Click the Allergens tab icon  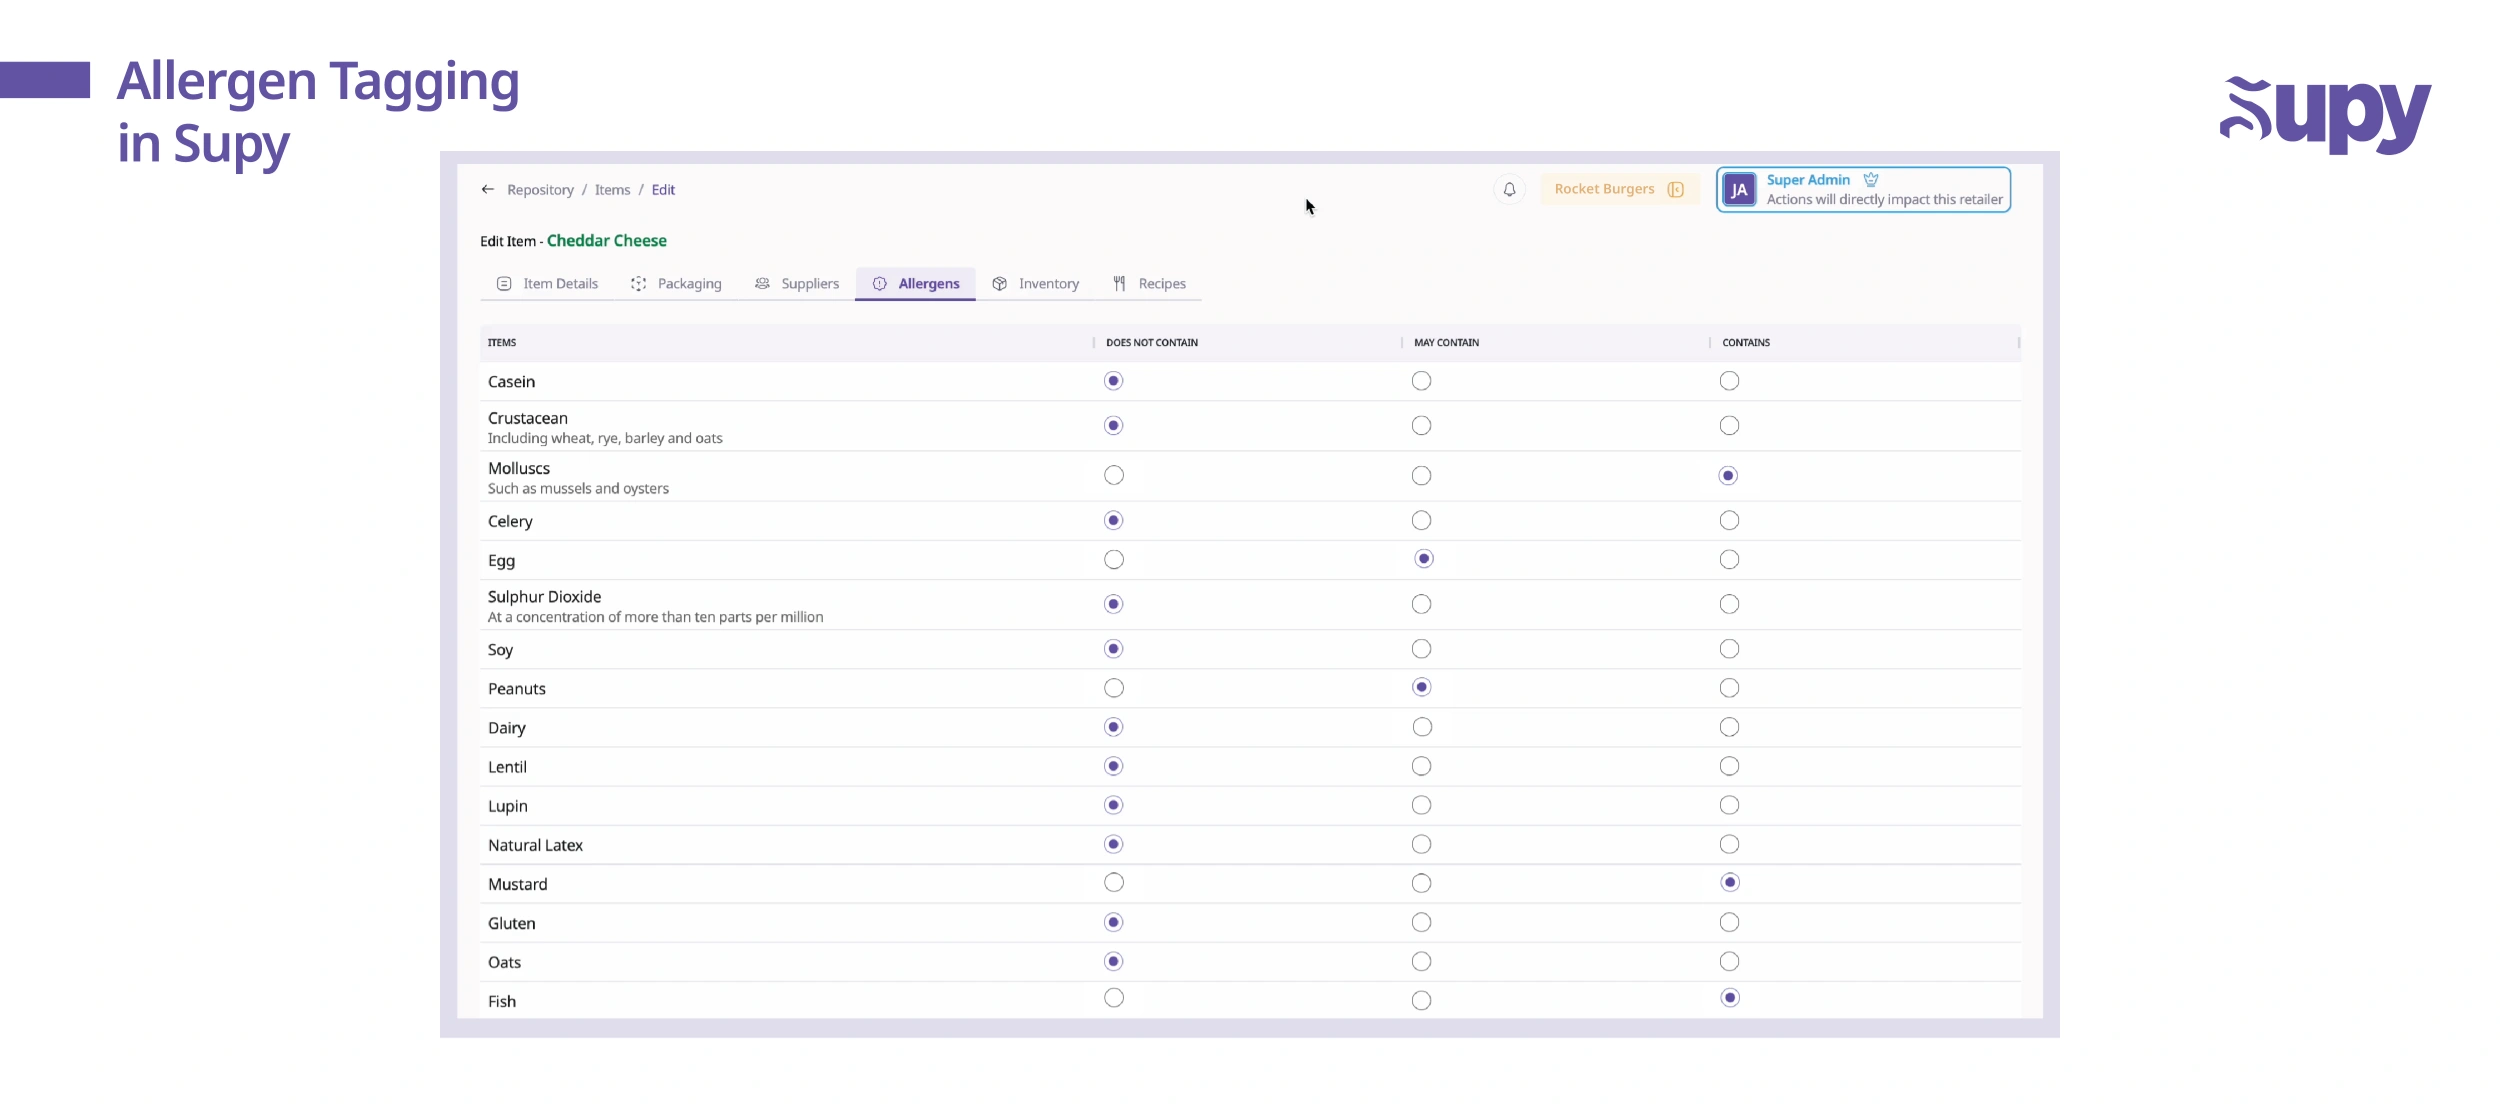click(879, 284)
